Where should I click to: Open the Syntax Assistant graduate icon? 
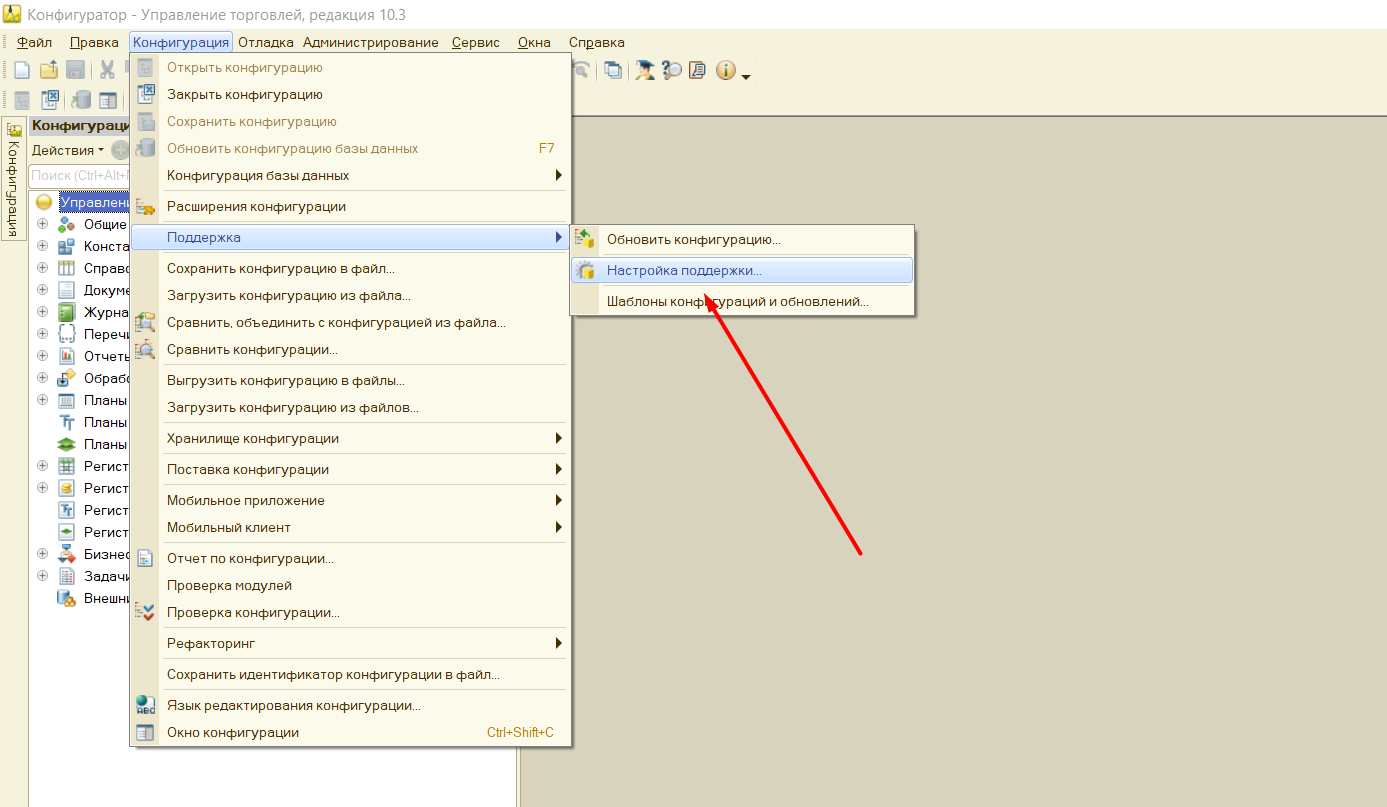[647, 70]
